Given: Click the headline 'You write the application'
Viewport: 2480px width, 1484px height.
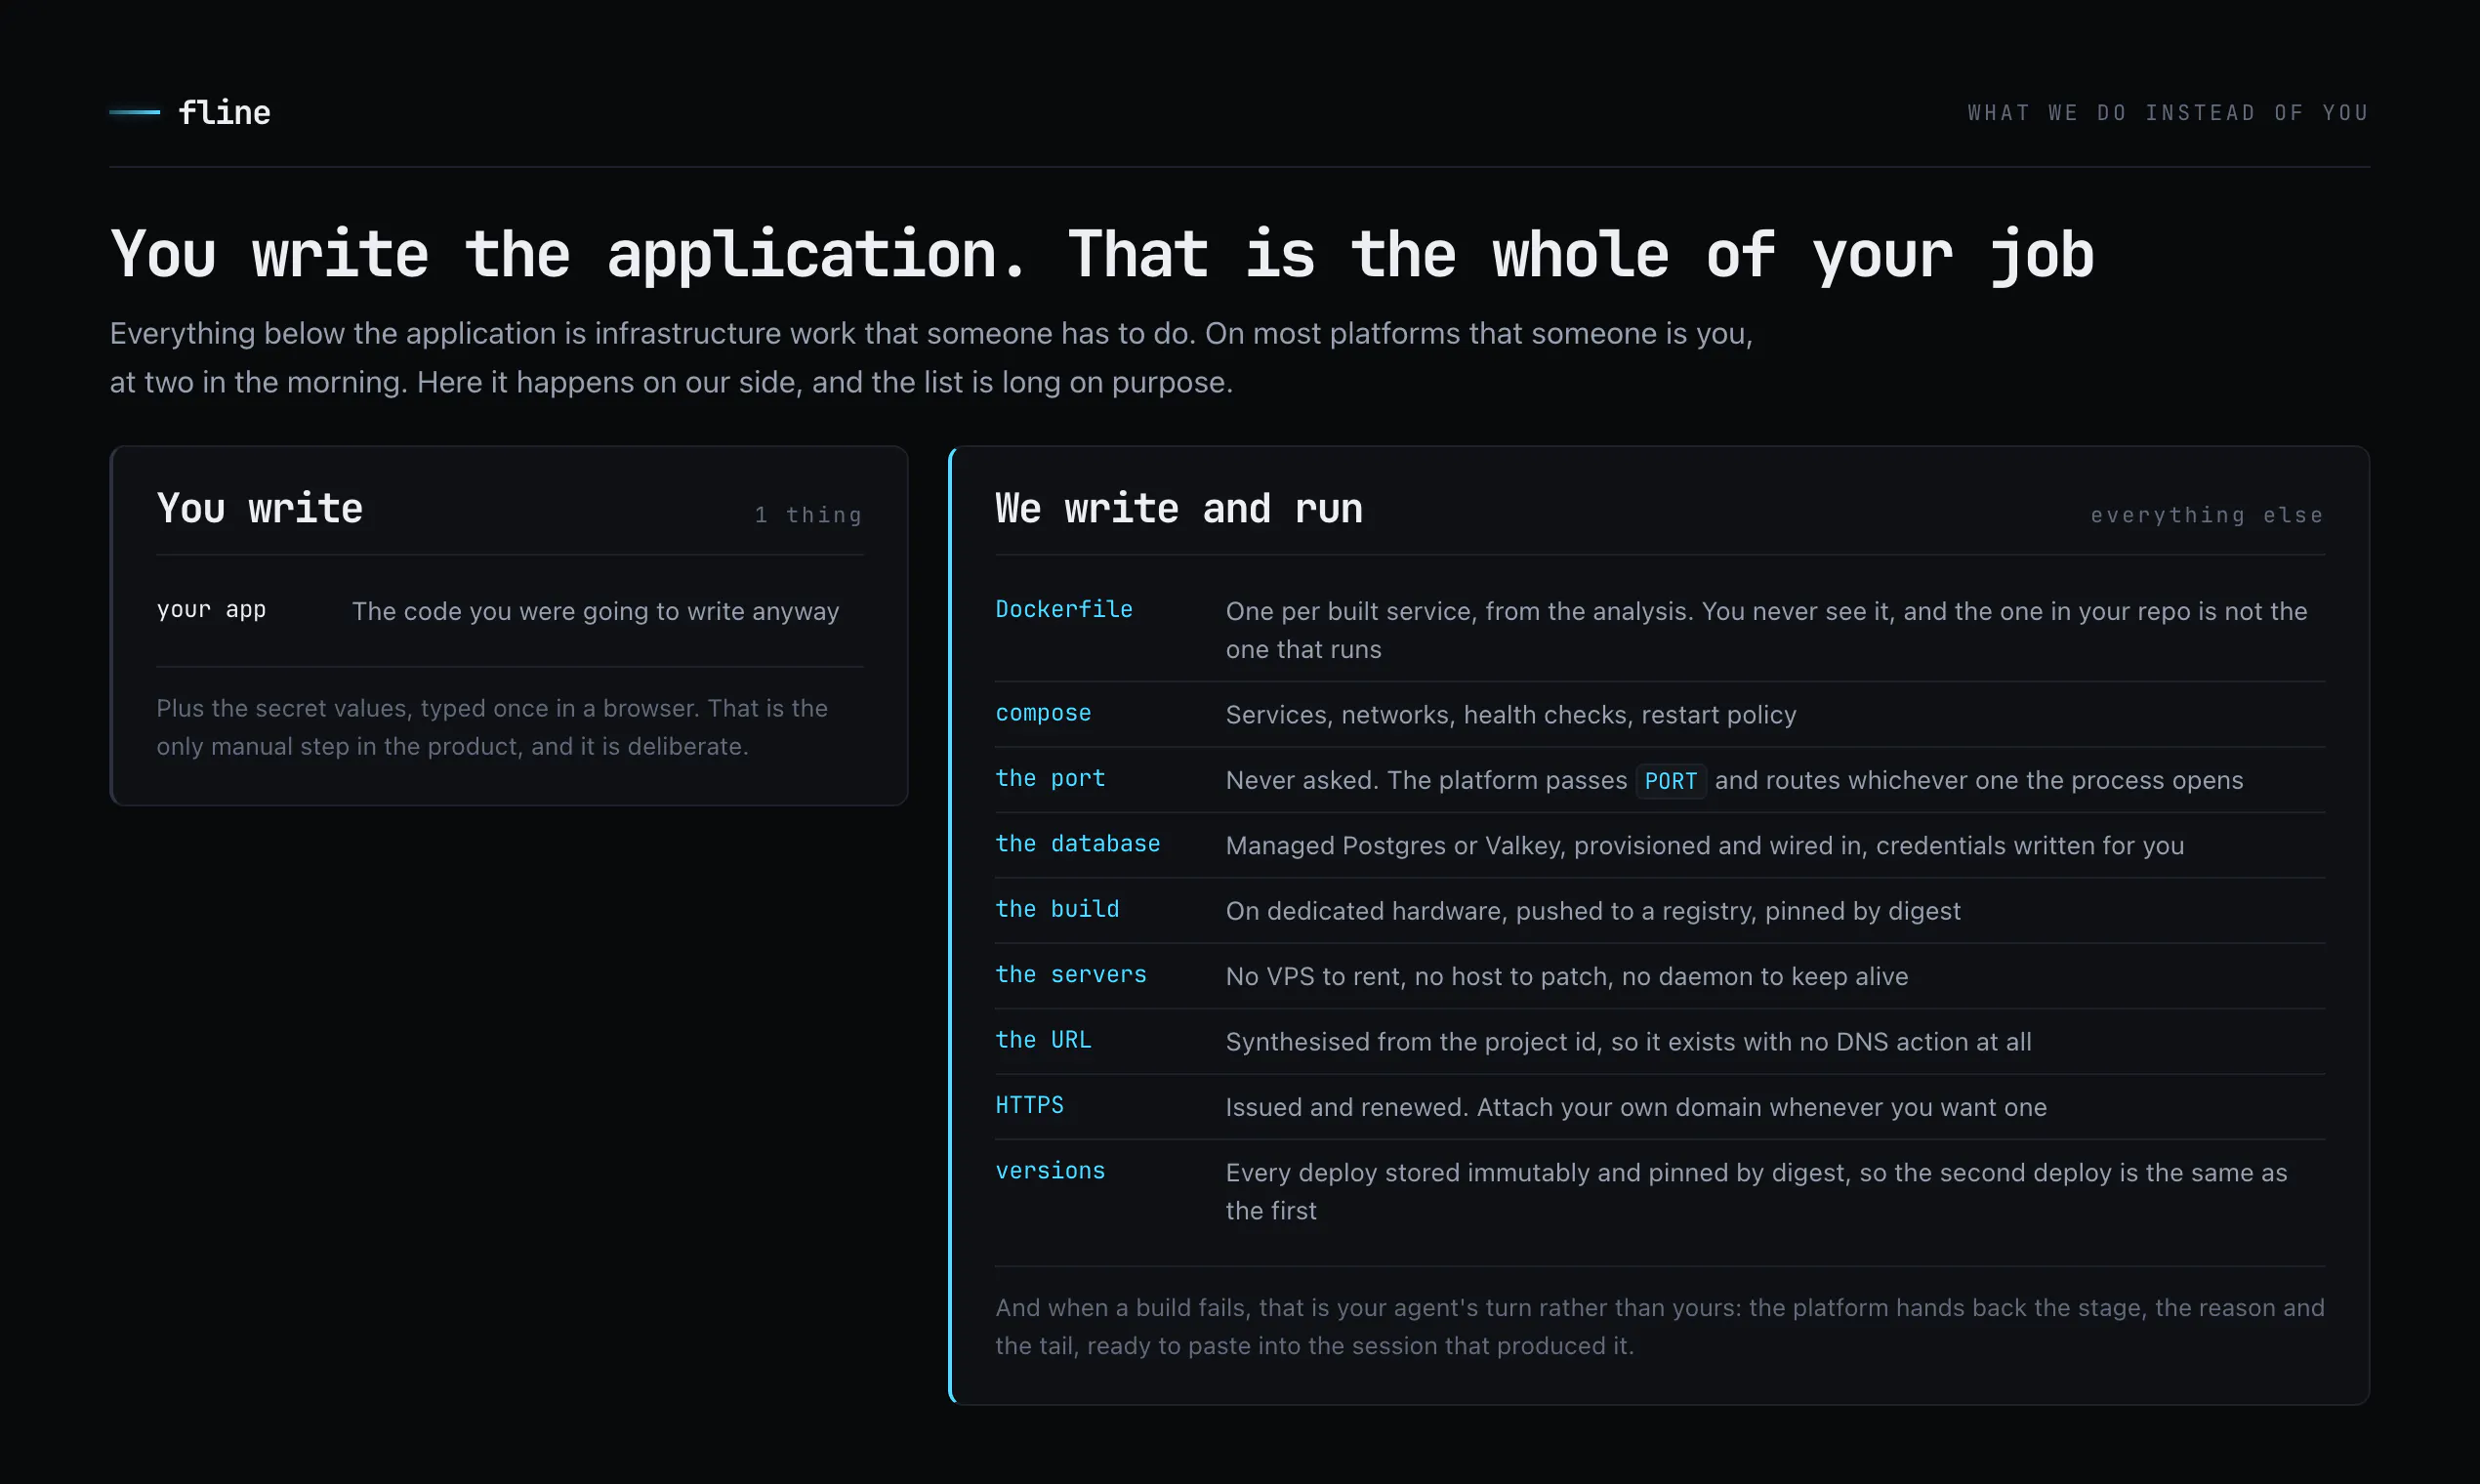Looking at the screenshot, I should click(1102, 254).
